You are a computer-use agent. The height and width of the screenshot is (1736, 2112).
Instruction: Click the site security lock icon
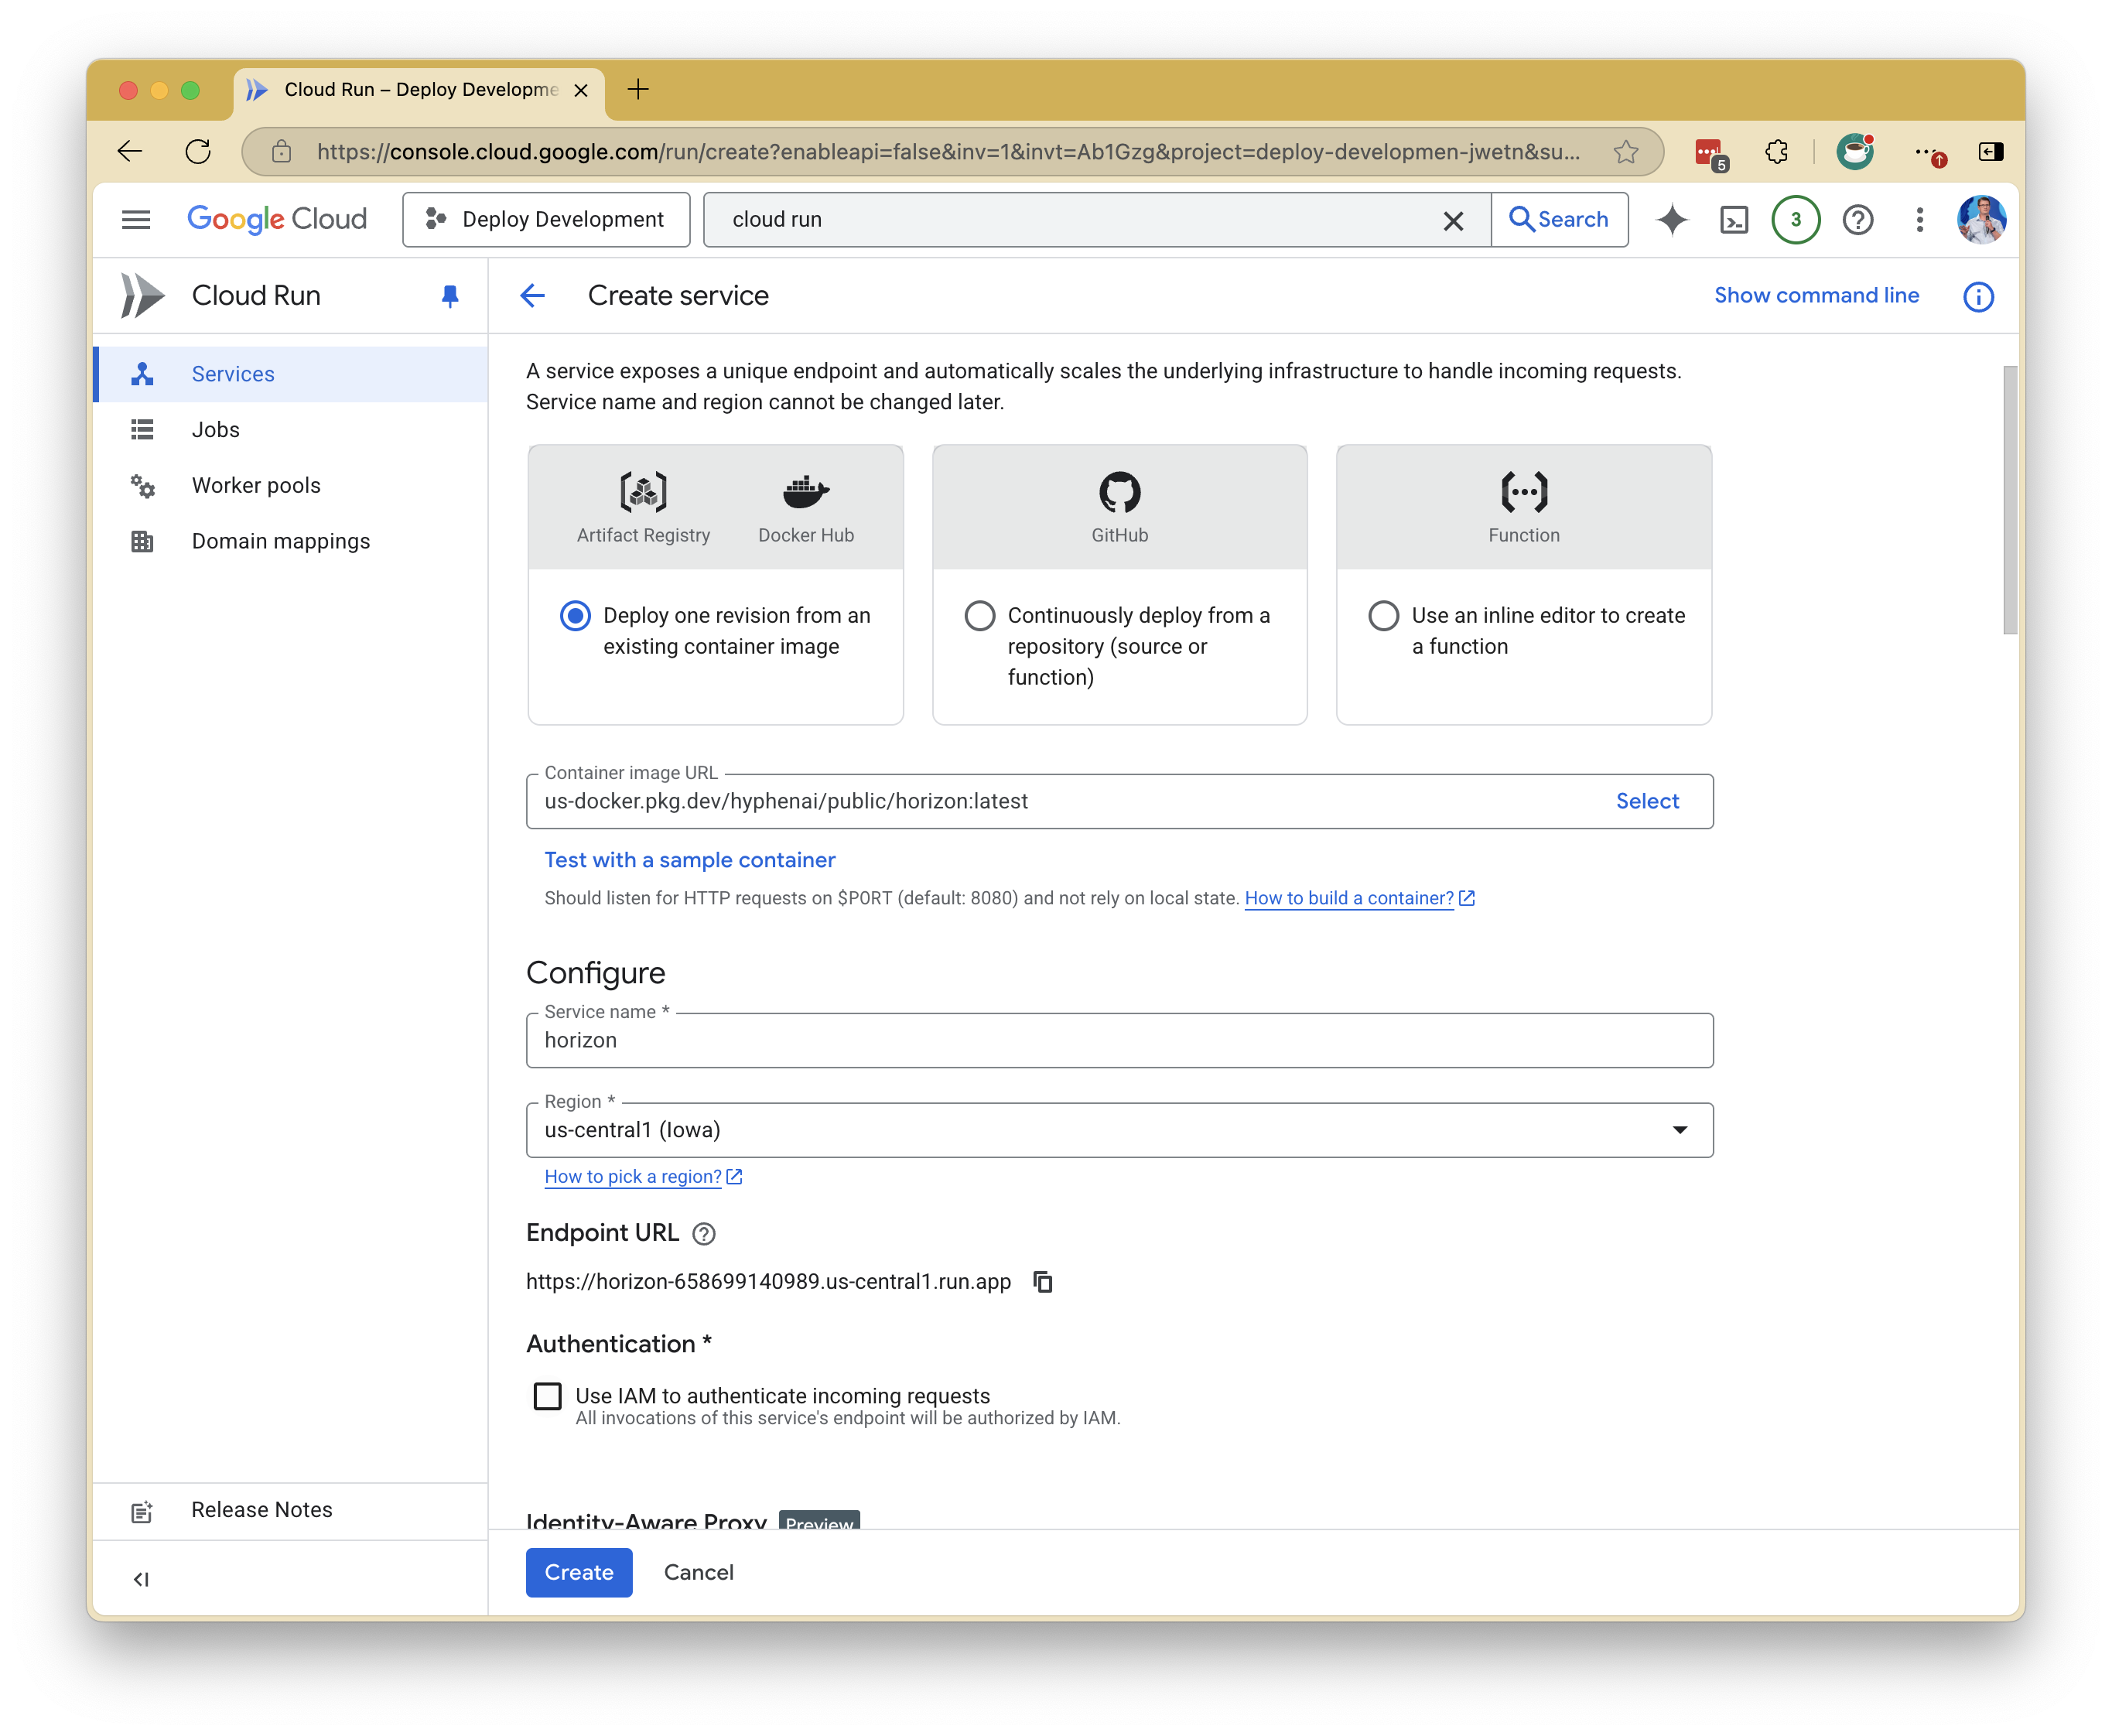click(x=282, y=151)
